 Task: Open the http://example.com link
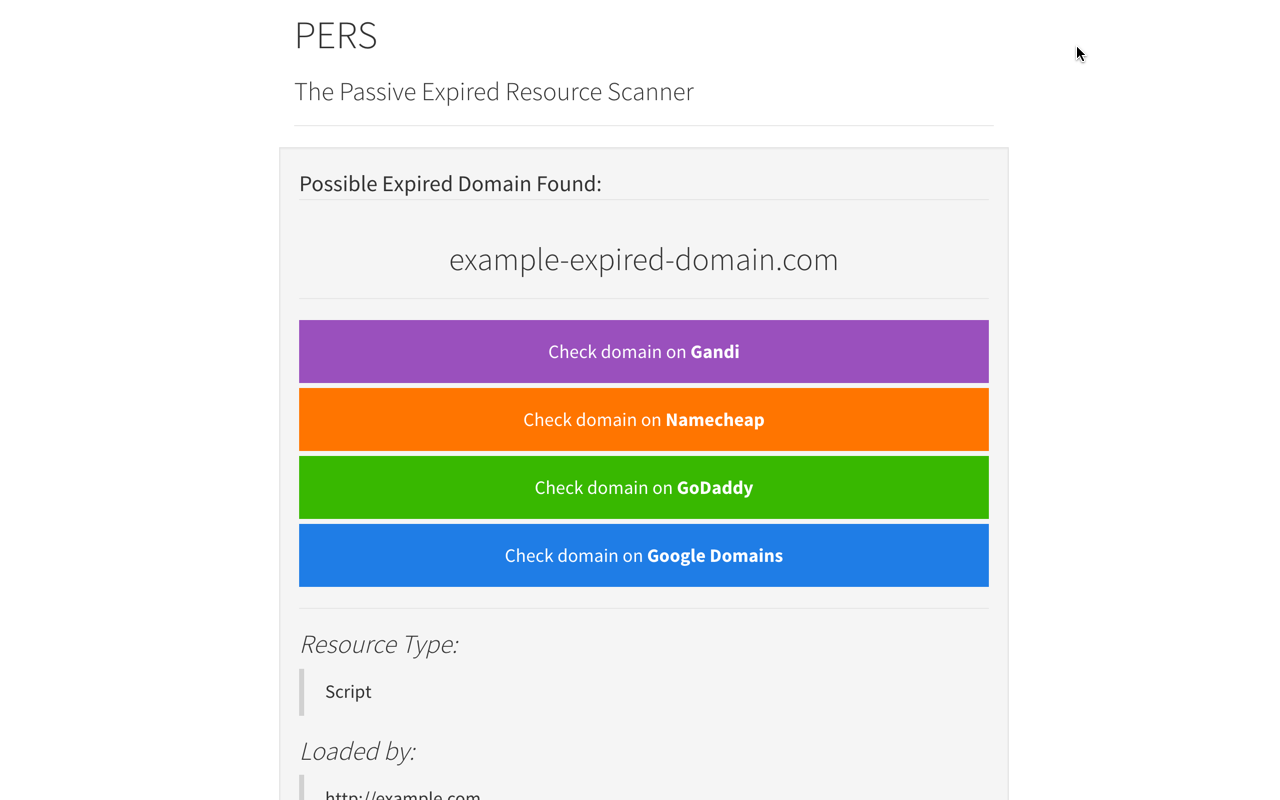pyautogui.click(x=401, y=795)
